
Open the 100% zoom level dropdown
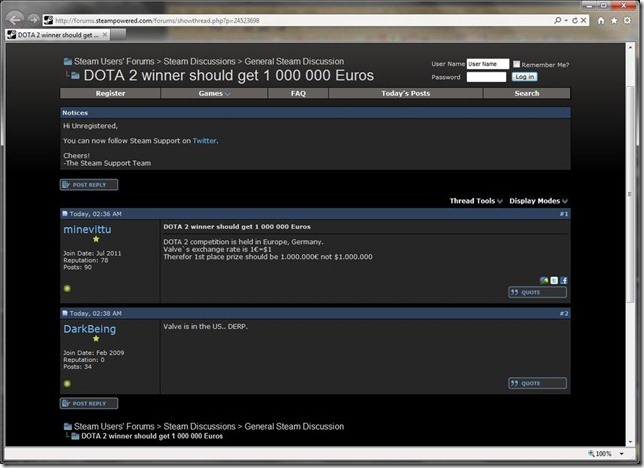(622, 454)
